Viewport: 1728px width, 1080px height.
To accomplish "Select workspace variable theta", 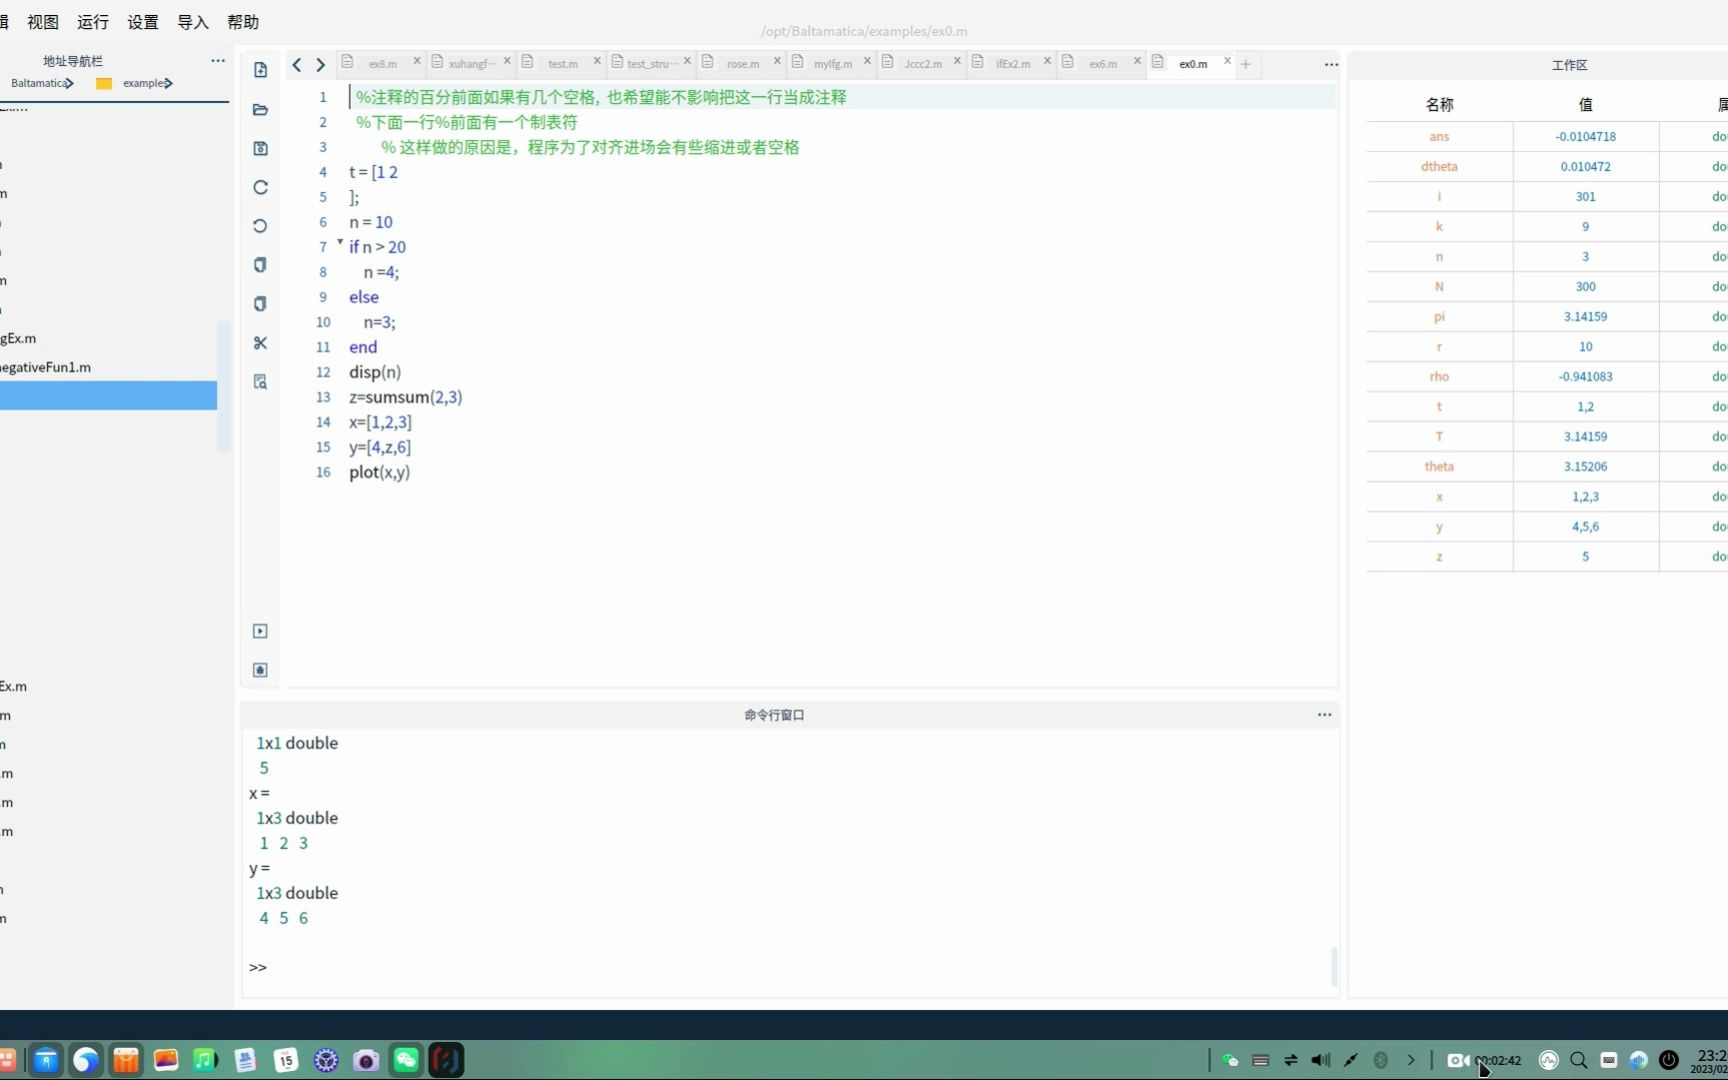I will pyautogui.click(x=1439, y=466).
